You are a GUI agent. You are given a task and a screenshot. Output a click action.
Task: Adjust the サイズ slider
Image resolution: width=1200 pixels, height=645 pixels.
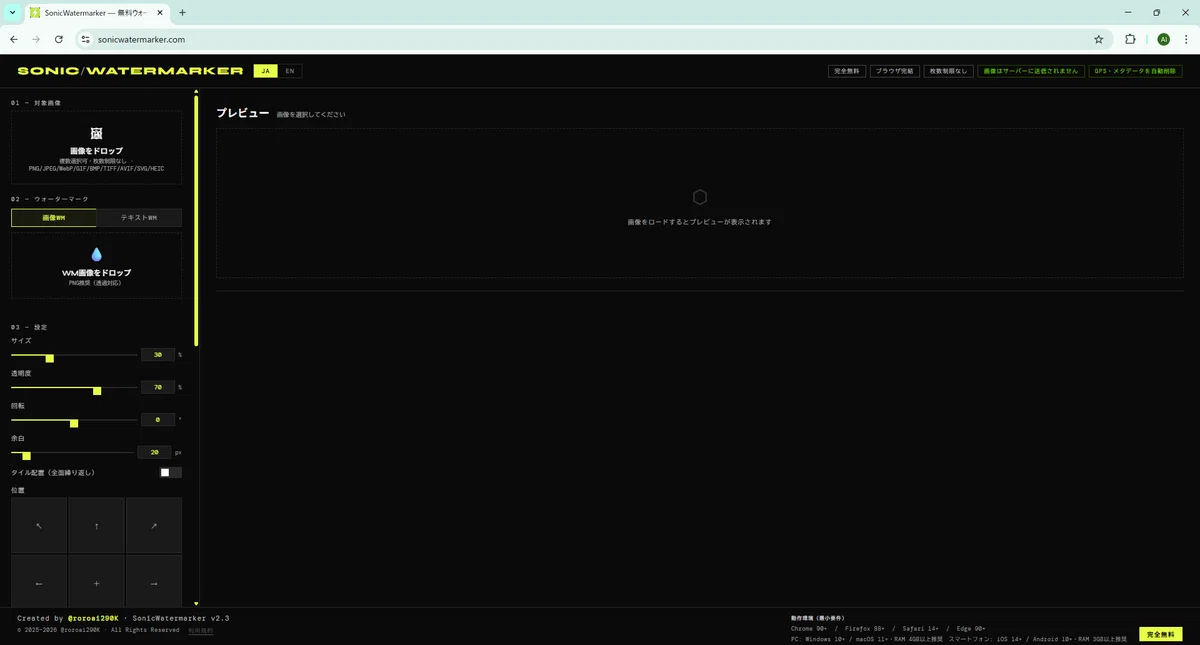(x=74, y=355)
